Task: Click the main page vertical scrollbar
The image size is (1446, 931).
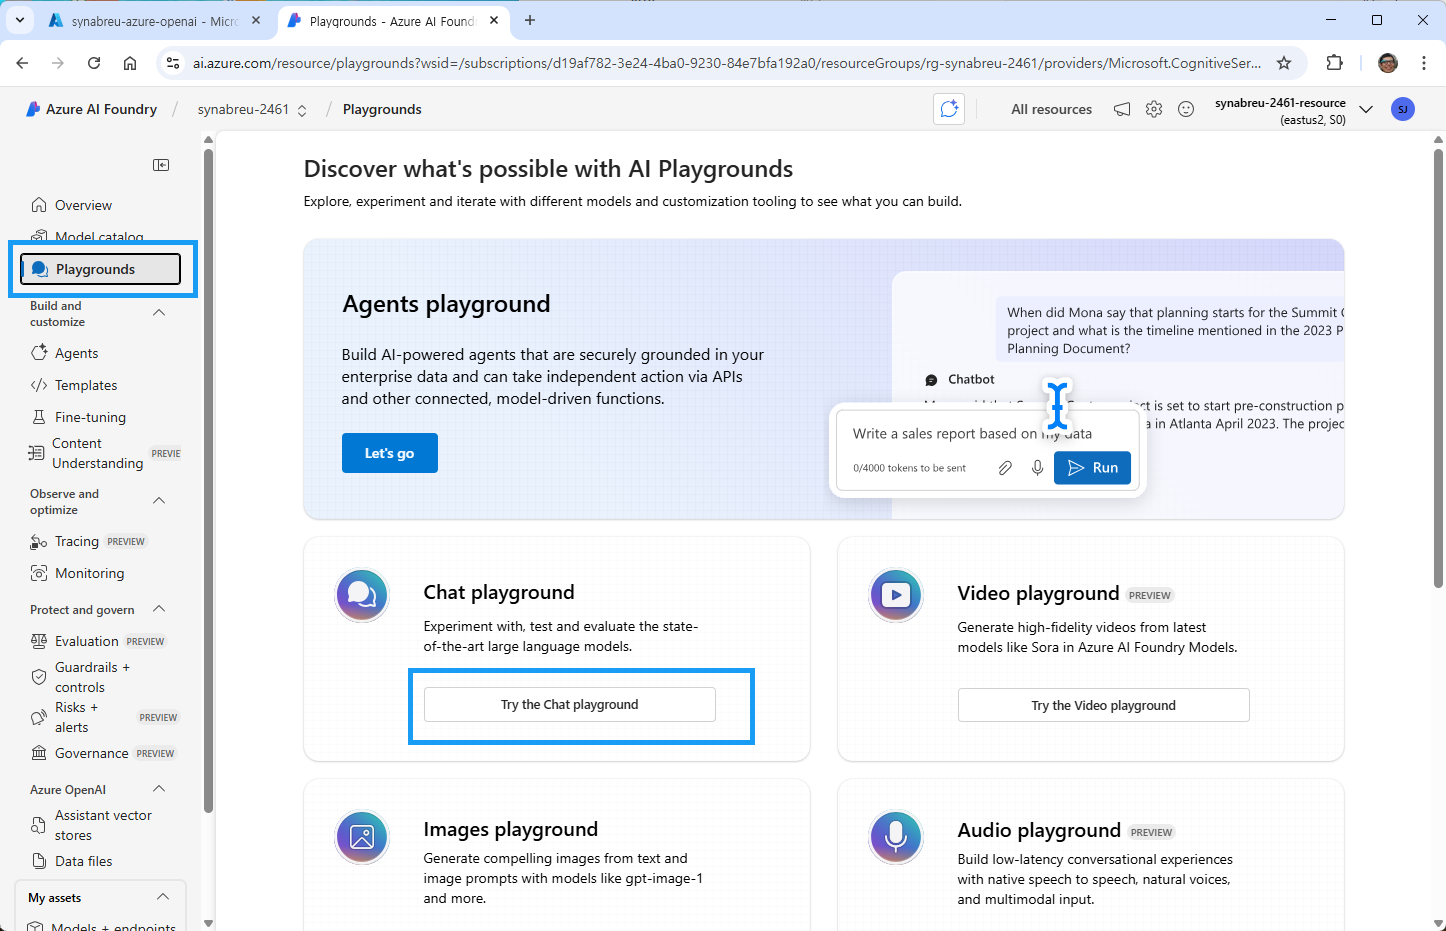Action: [x=1438, y=368]
